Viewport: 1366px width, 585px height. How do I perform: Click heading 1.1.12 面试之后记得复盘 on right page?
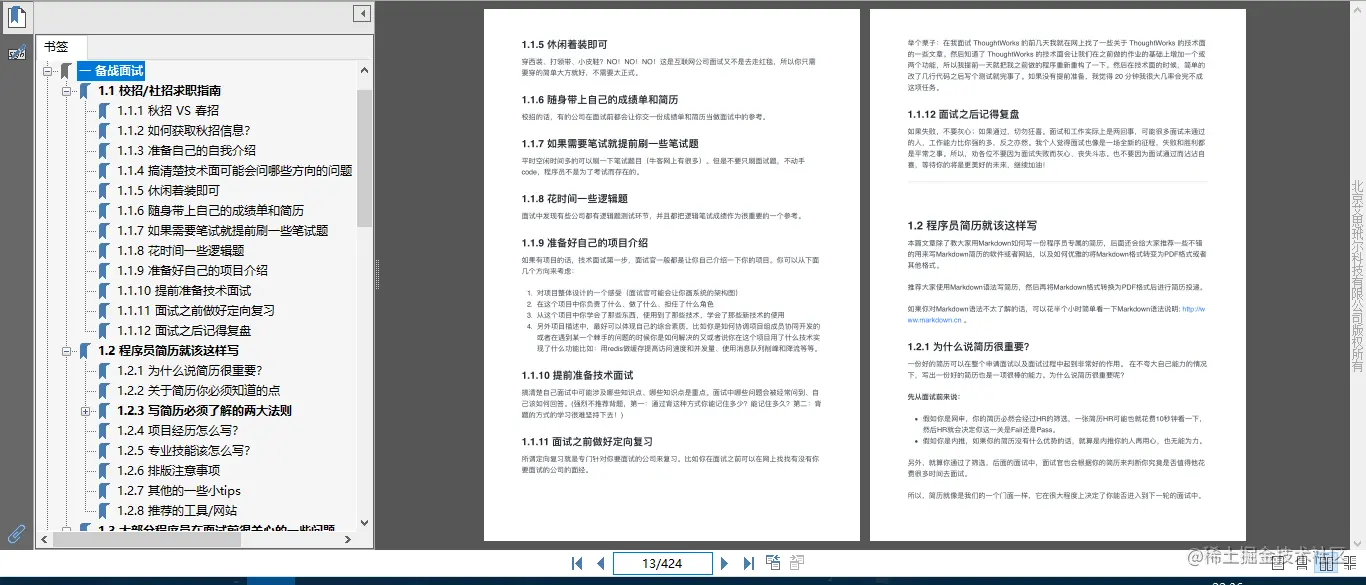point(963,113)
